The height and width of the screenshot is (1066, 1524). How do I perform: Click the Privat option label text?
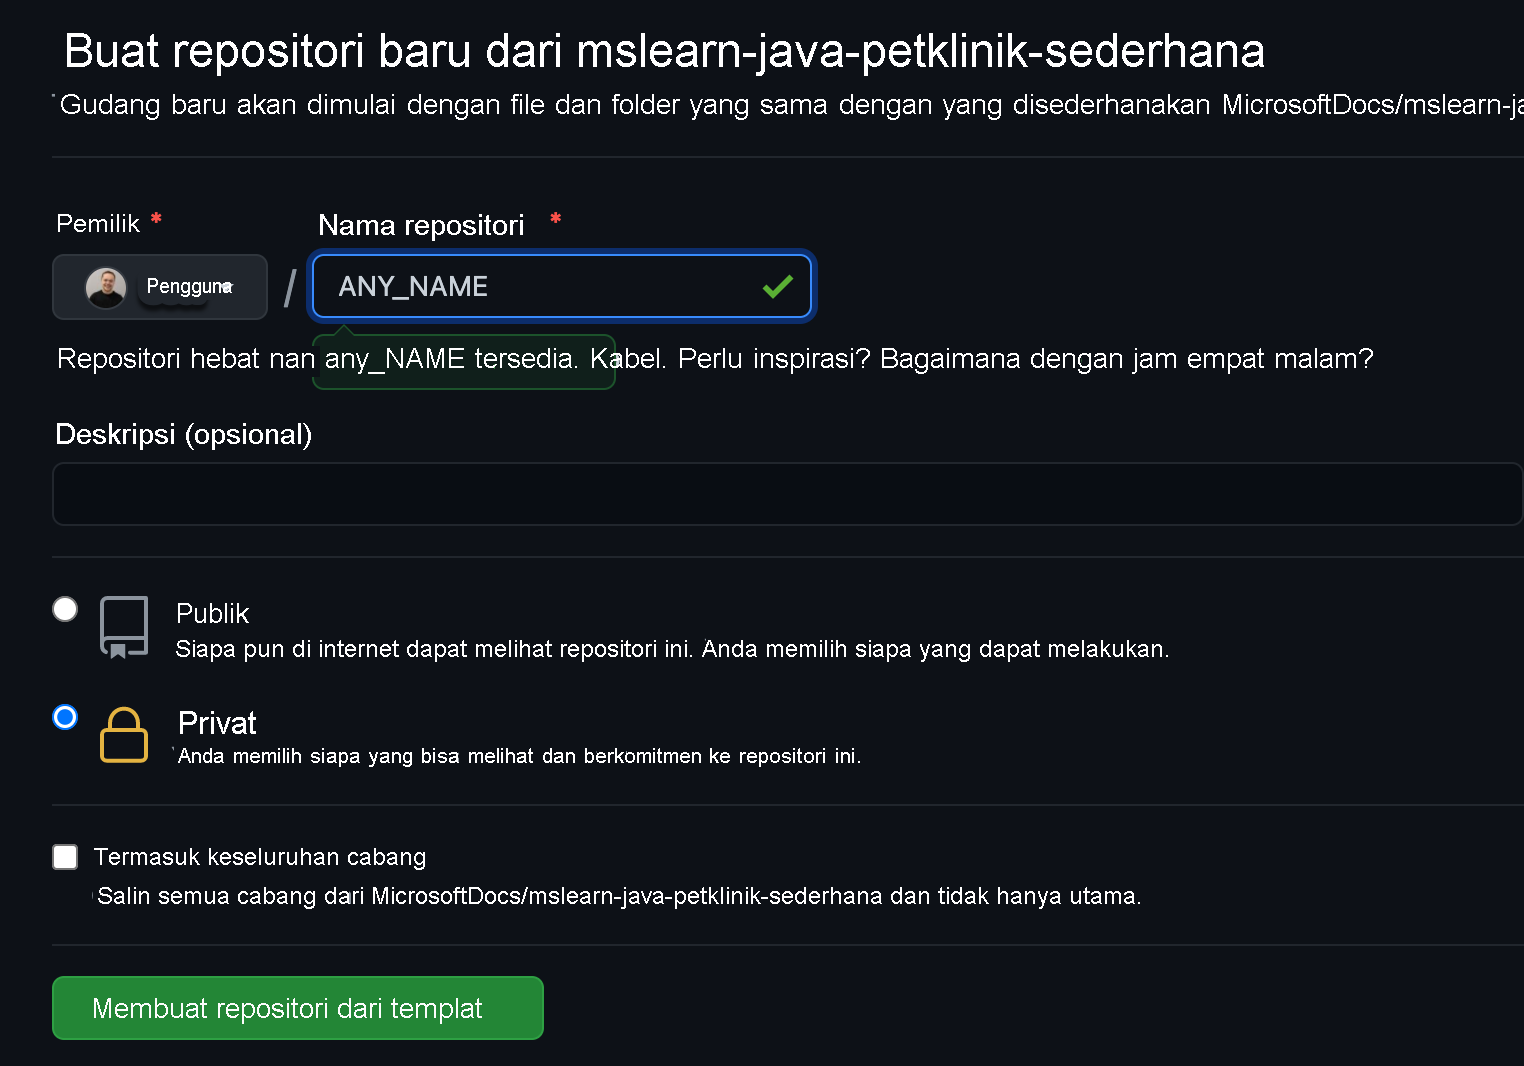pyautogui.click(x=216, y=722)
